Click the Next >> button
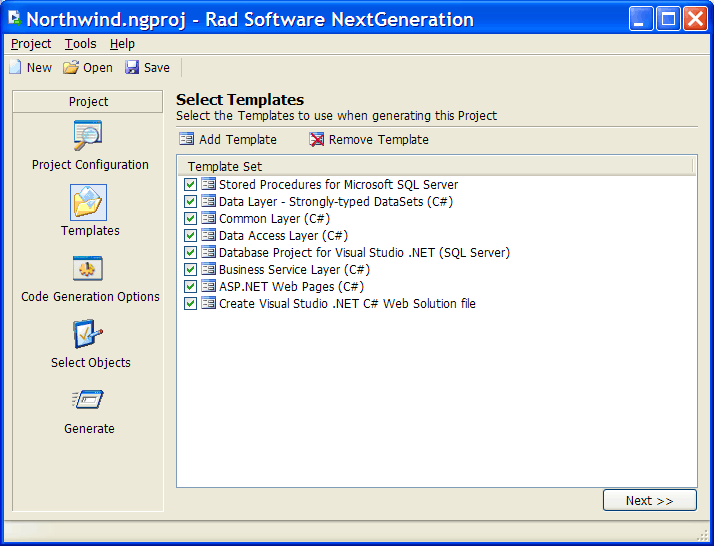Screen dimensions: 714x546 650,500
